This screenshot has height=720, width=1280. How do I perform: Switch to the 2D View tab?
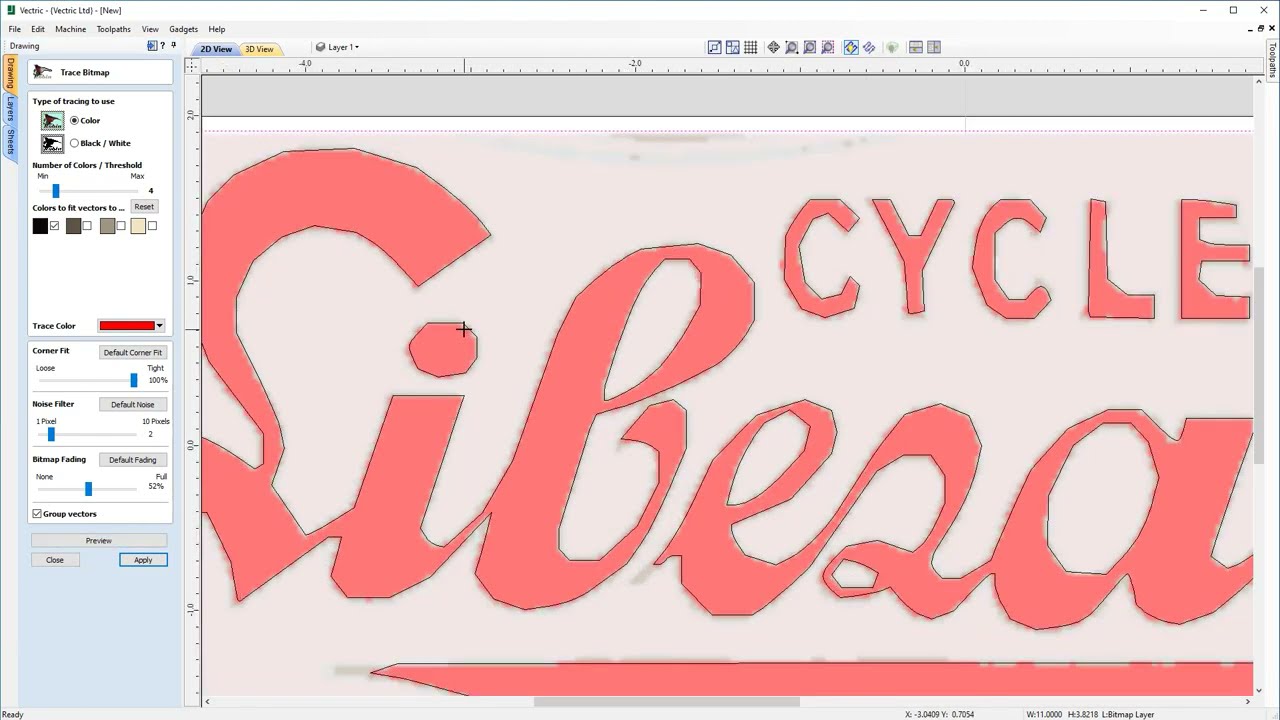216,49
